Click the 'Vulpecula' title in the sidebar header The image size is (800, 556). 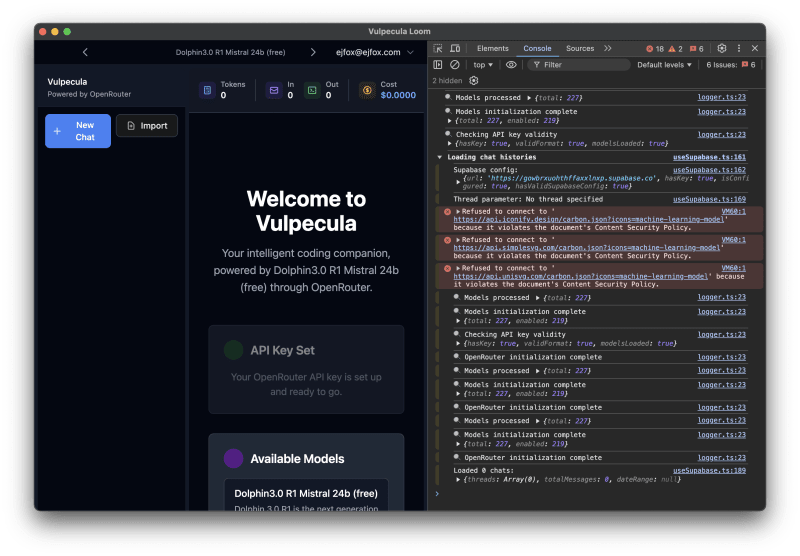[x=67, y=82]
